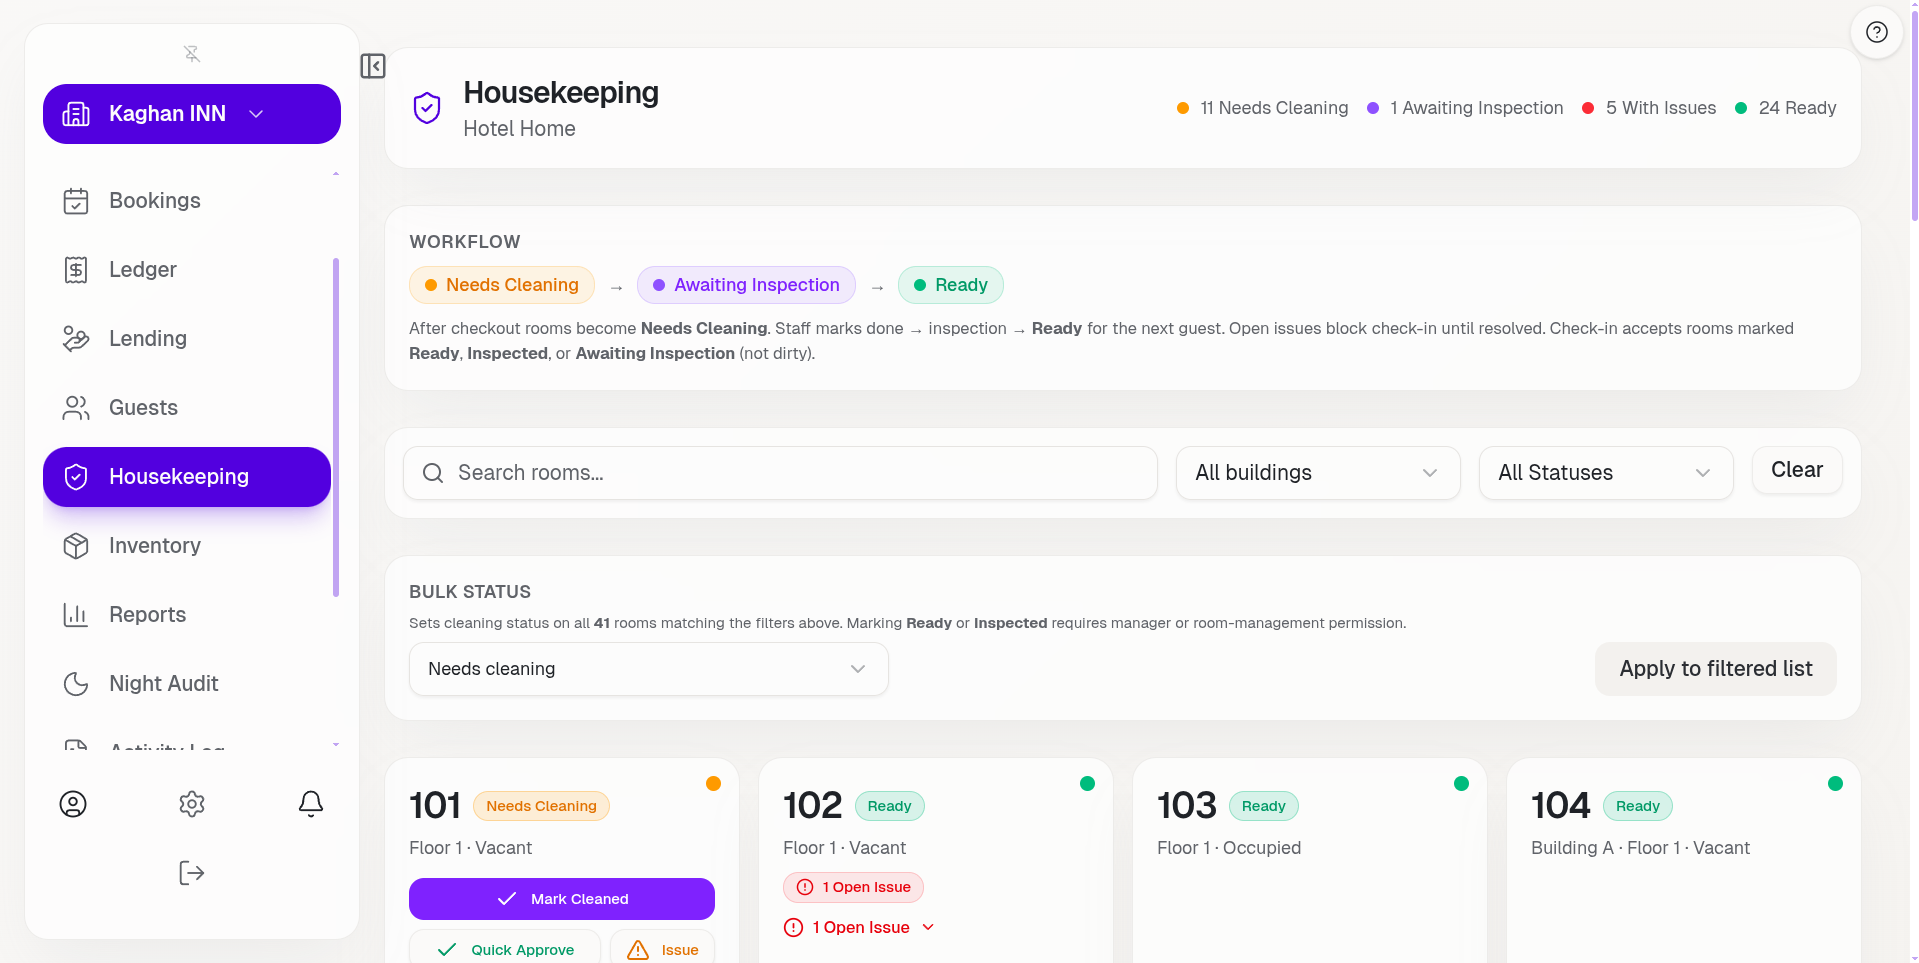Click the sidebar navigation scrollbar

tap(336, 428)
